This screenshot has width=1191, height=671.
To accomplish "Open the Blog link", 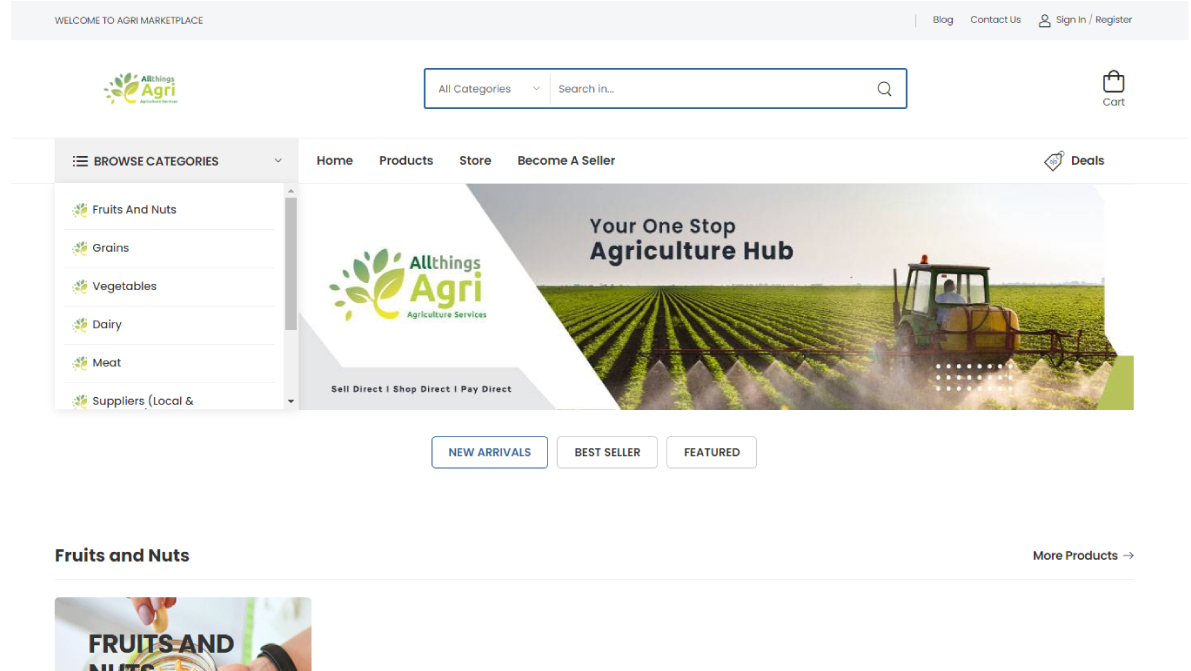I will click(942, 20).
